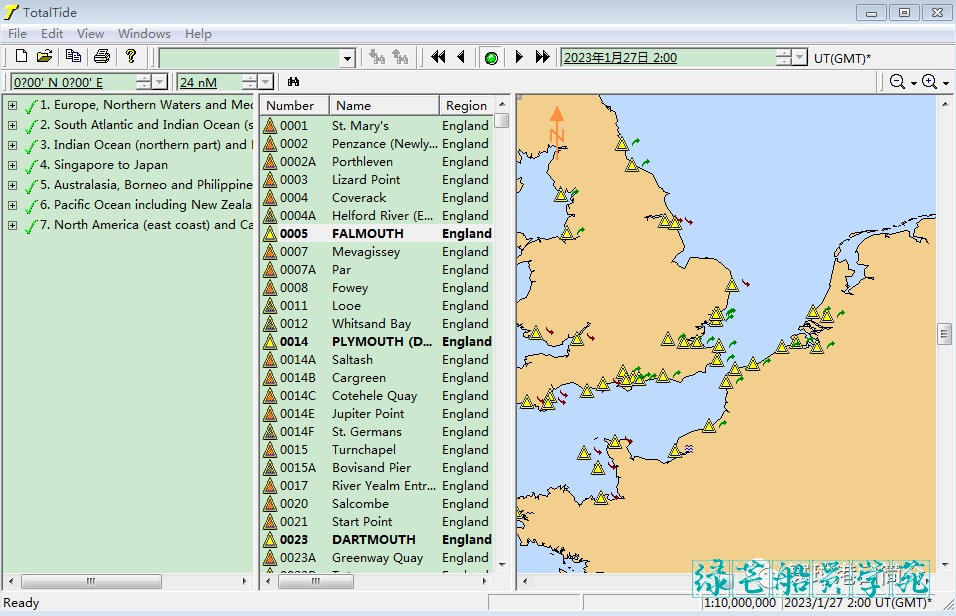Fast forward with double-right arrow
956x616 pixels.
[x=542, y=57]
